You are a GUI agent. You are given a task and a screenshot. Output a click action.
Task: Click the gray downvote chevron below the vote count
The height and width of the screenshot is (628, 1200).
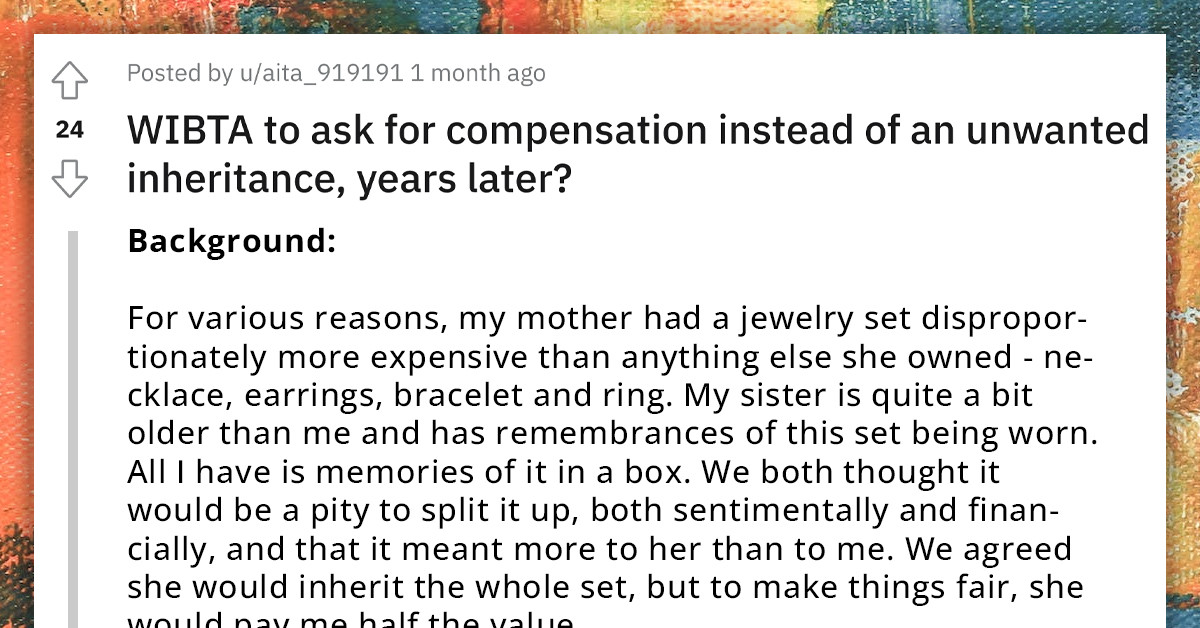coord(68,180)
